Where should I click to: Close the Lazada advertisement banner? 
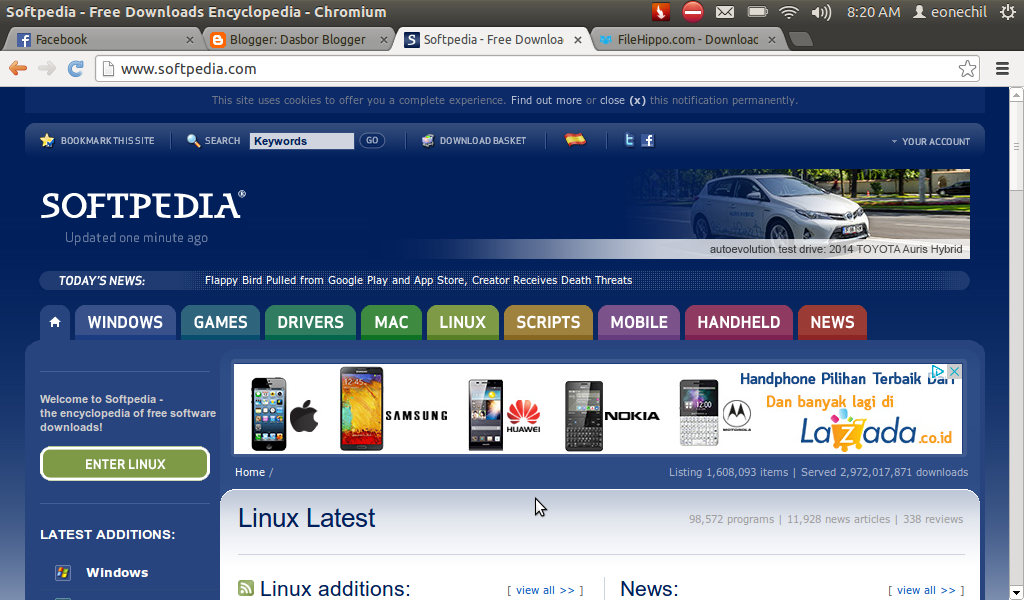click(x=954, y=371)
